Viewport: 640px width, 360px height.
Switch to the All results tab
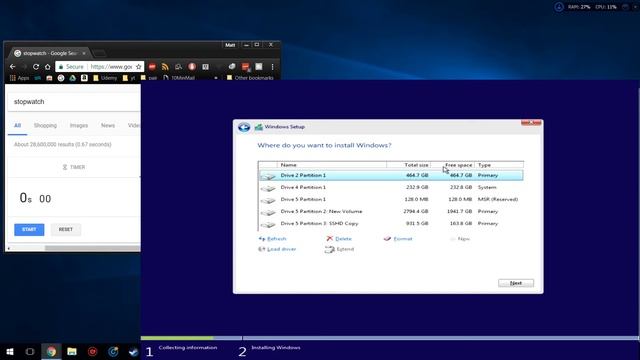coord(18,125)
